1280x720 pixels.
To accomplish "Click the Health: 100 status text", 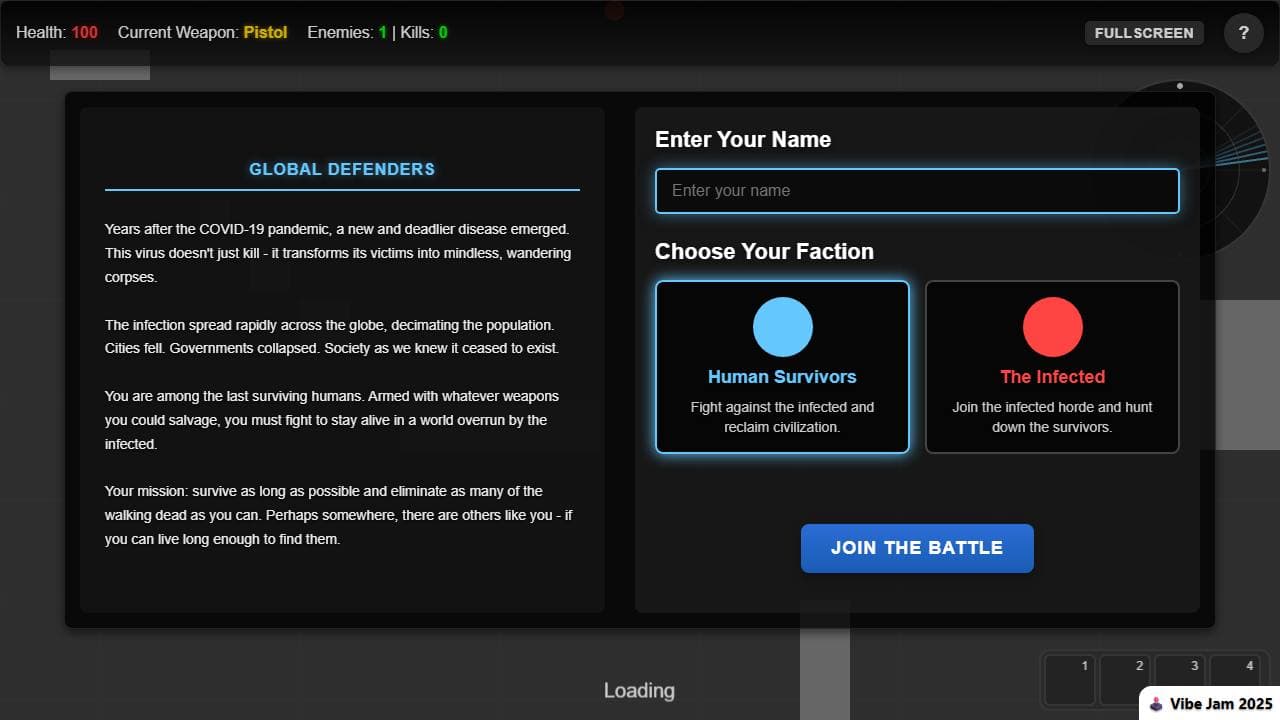I will click(57, 32).
